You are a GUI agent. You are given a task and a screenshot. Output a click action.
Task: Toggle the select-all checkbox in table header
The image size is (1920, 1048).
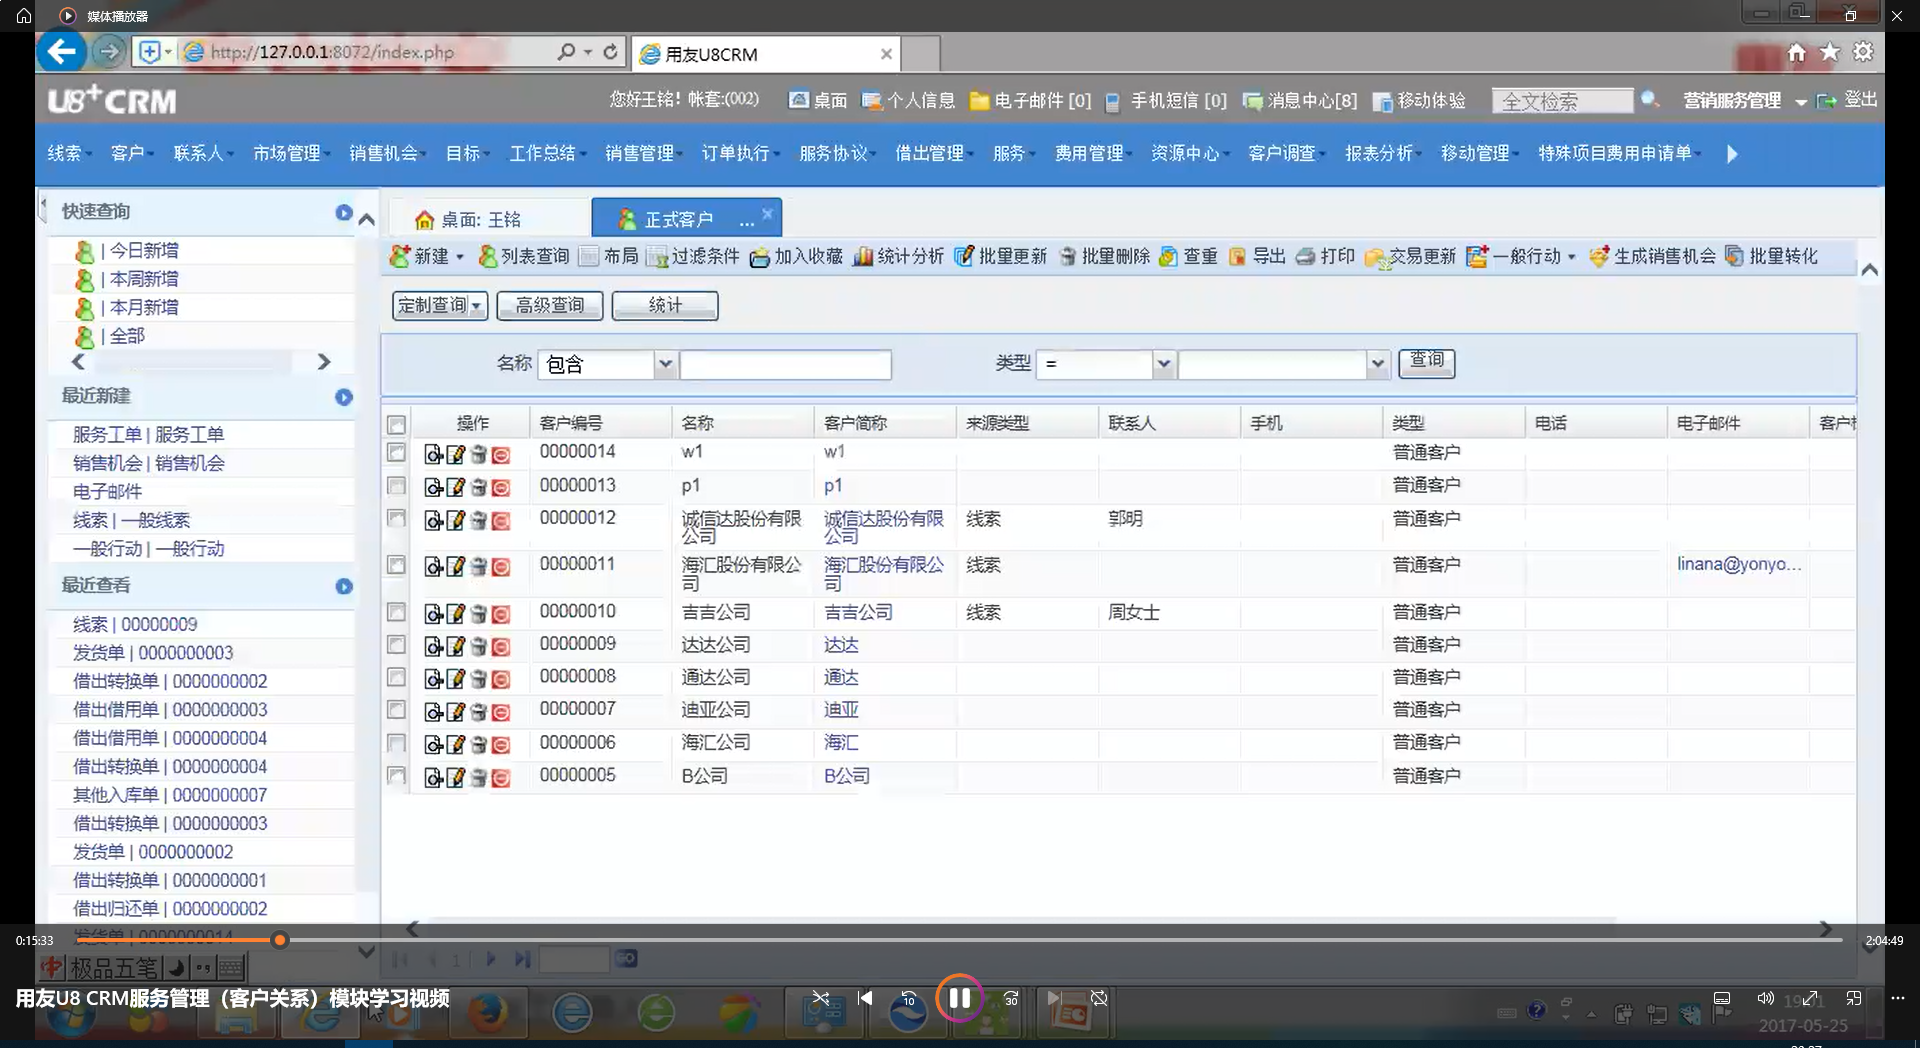[396, 424]
